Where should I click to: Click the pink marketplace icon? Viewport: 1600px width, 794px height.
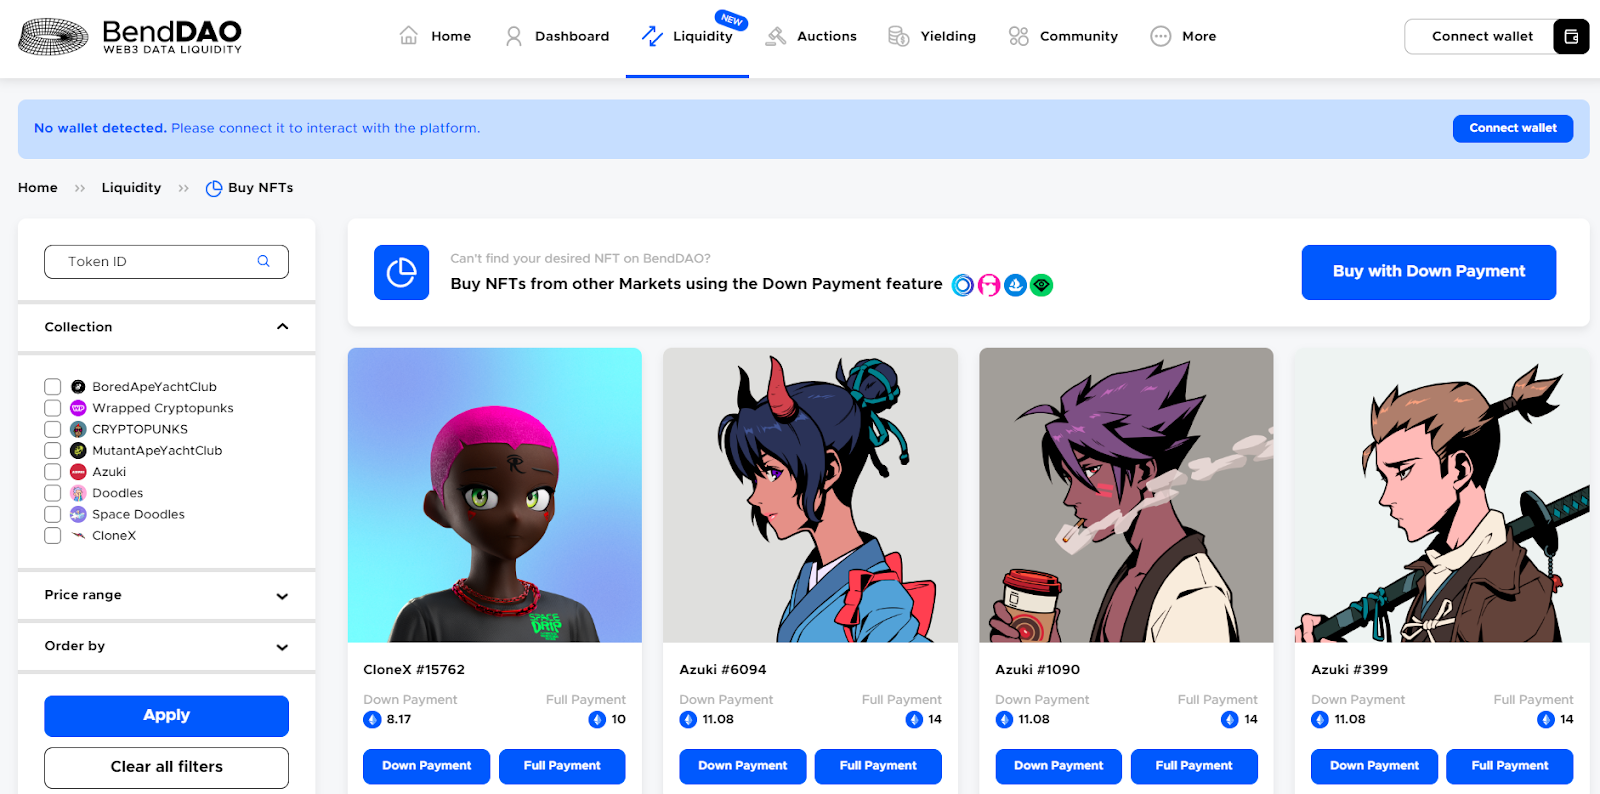[989, 285]
